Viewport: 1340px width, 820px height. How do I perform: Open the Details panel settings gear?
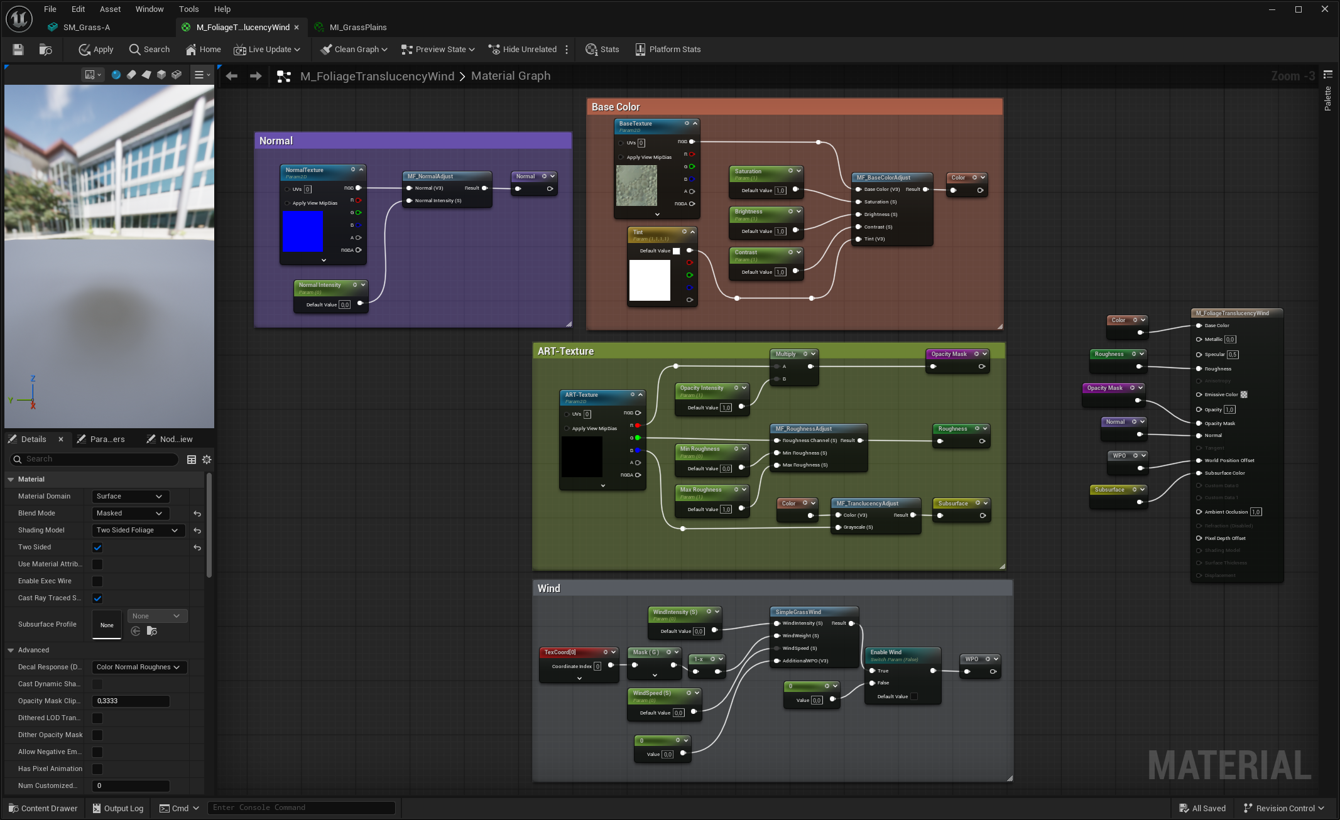[x=207, y=460]
